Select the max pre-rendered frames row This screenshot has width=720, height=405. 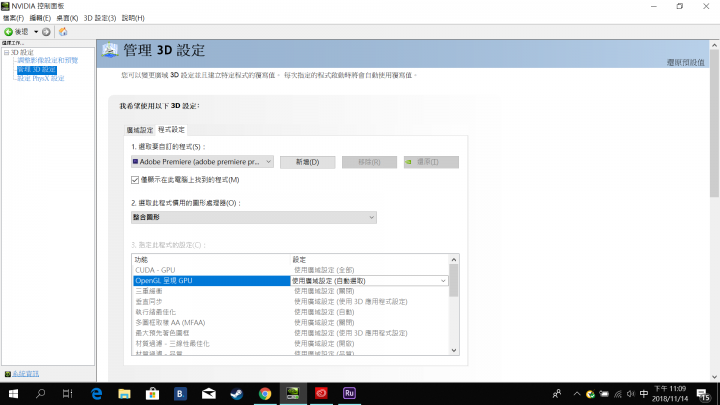(290, 333)
